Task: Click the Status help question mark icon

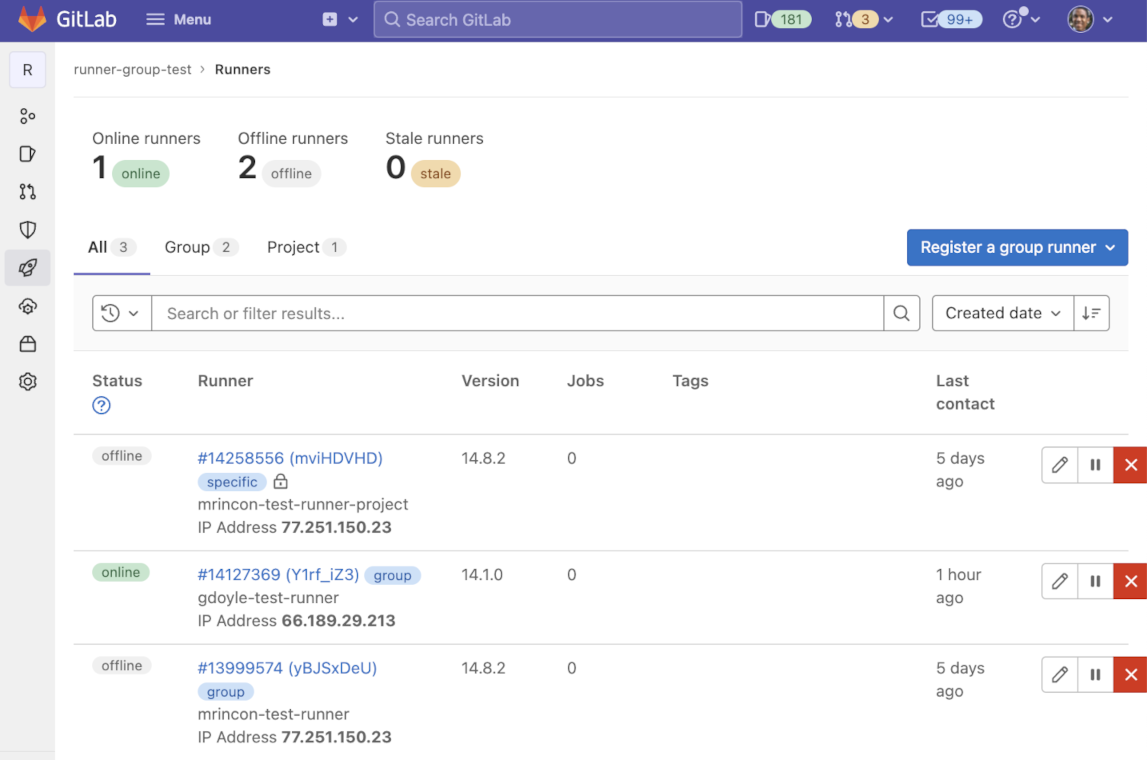Action: (x=101, y=406)
